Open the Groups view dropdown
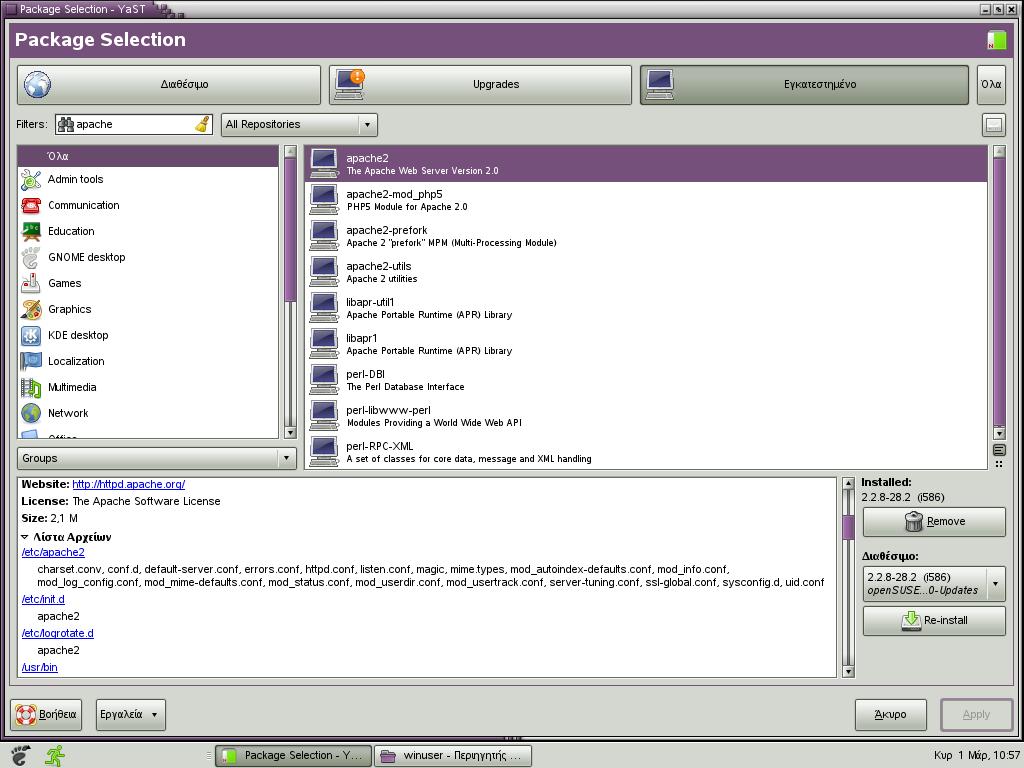This screenshot has width=1024, height=768. click(x=157, y=458)
